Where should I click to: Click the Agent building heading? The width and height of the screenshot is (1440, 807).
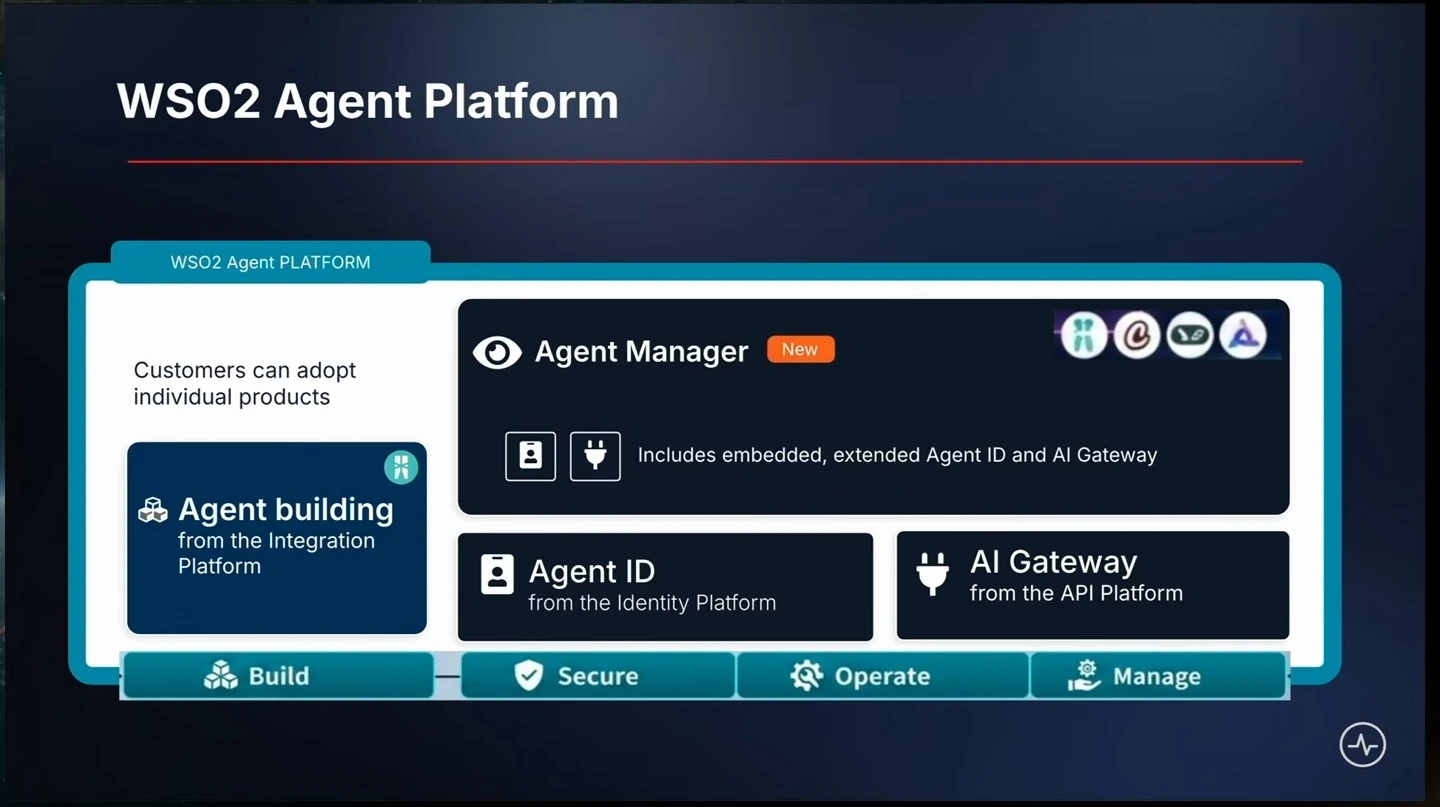point(286,510)
